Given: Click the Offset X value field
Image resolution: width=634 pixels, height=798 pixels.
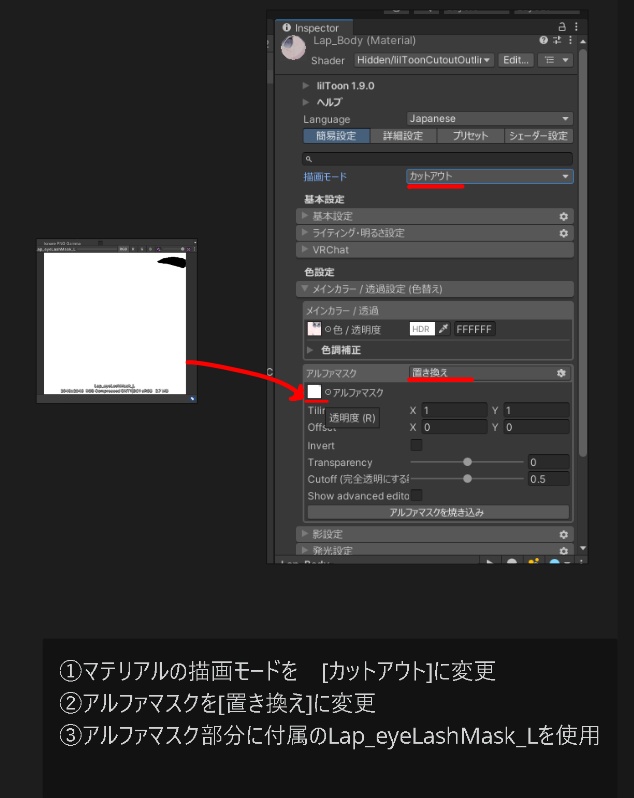Looking at the screenshot, I should click(x=454, y=427).
